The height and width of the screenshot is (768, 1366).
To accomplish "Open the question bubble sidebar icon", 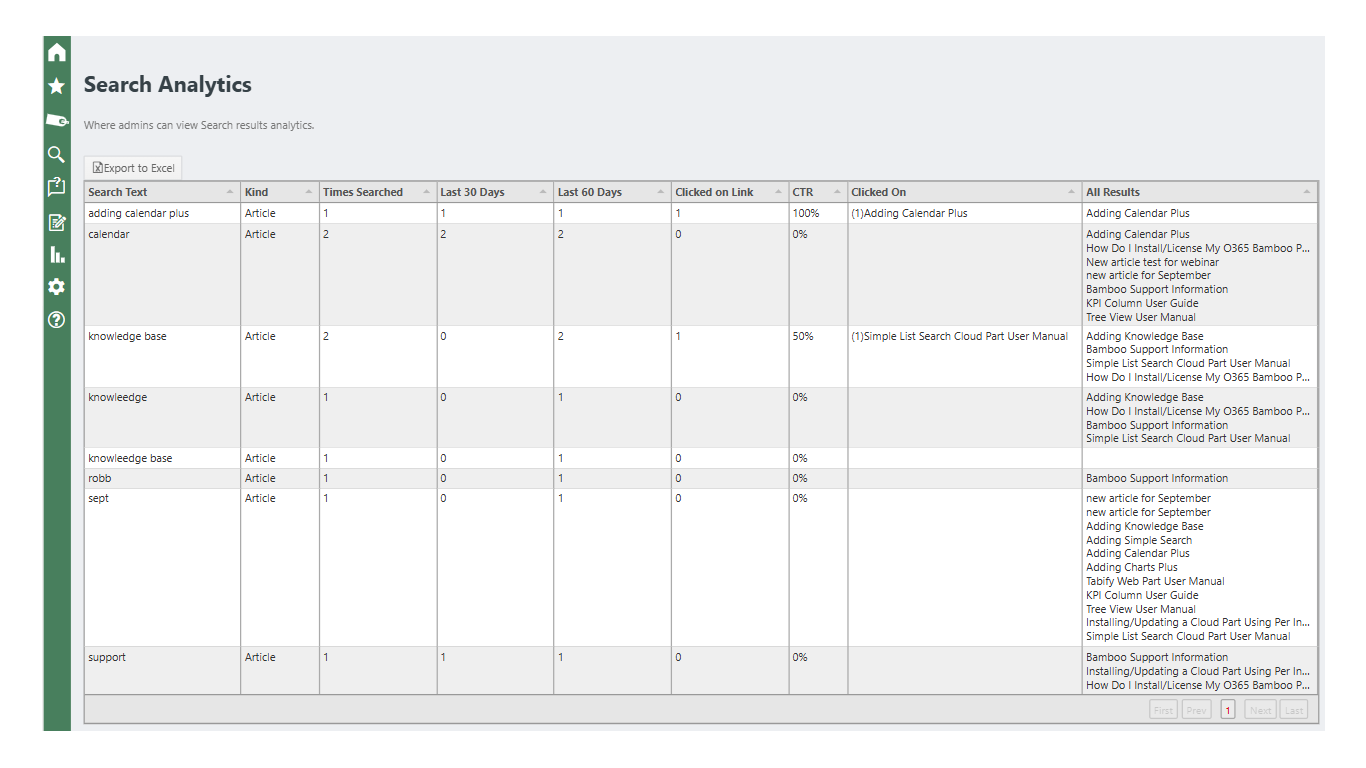I will [x=56, y=187].
